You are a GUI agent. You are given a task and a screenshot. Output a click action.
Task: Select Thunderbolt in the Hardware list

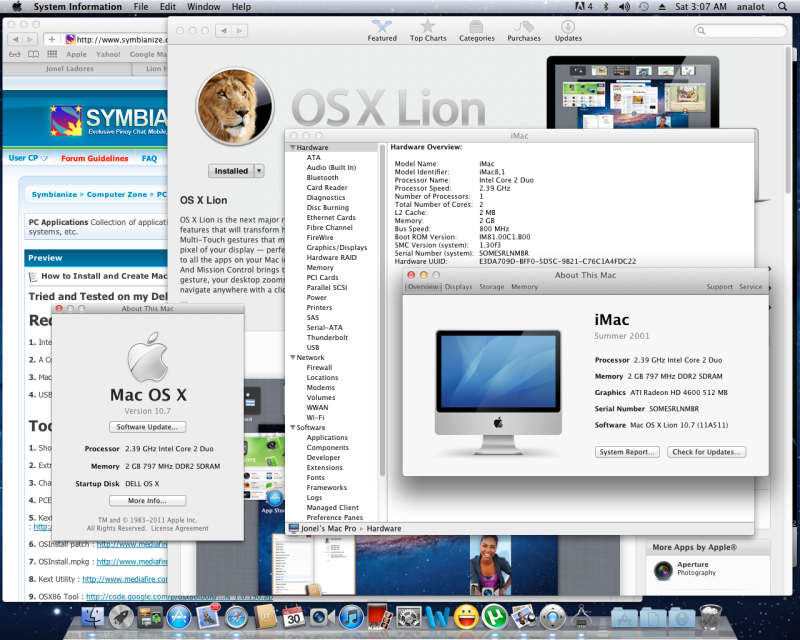pyautogui.click(x=327, y=337)
